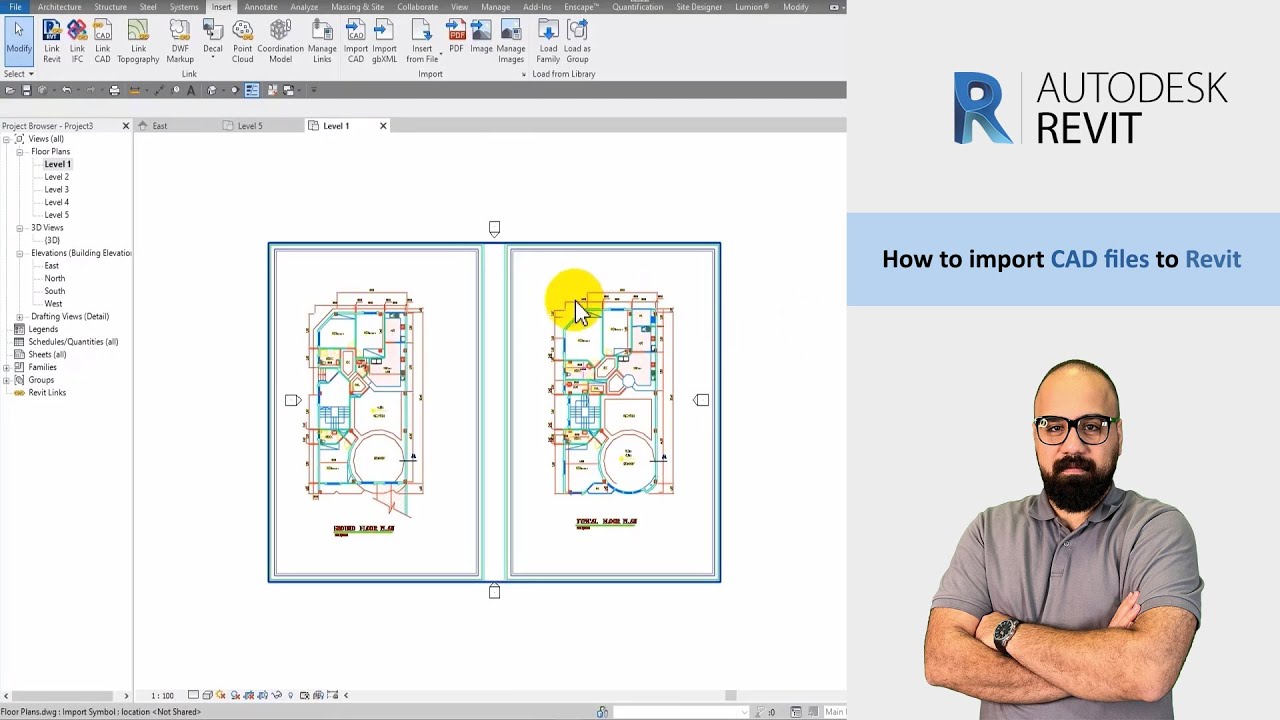
Task: Switch to the Massing & Site ribbon tab
Action: (357, 7)
